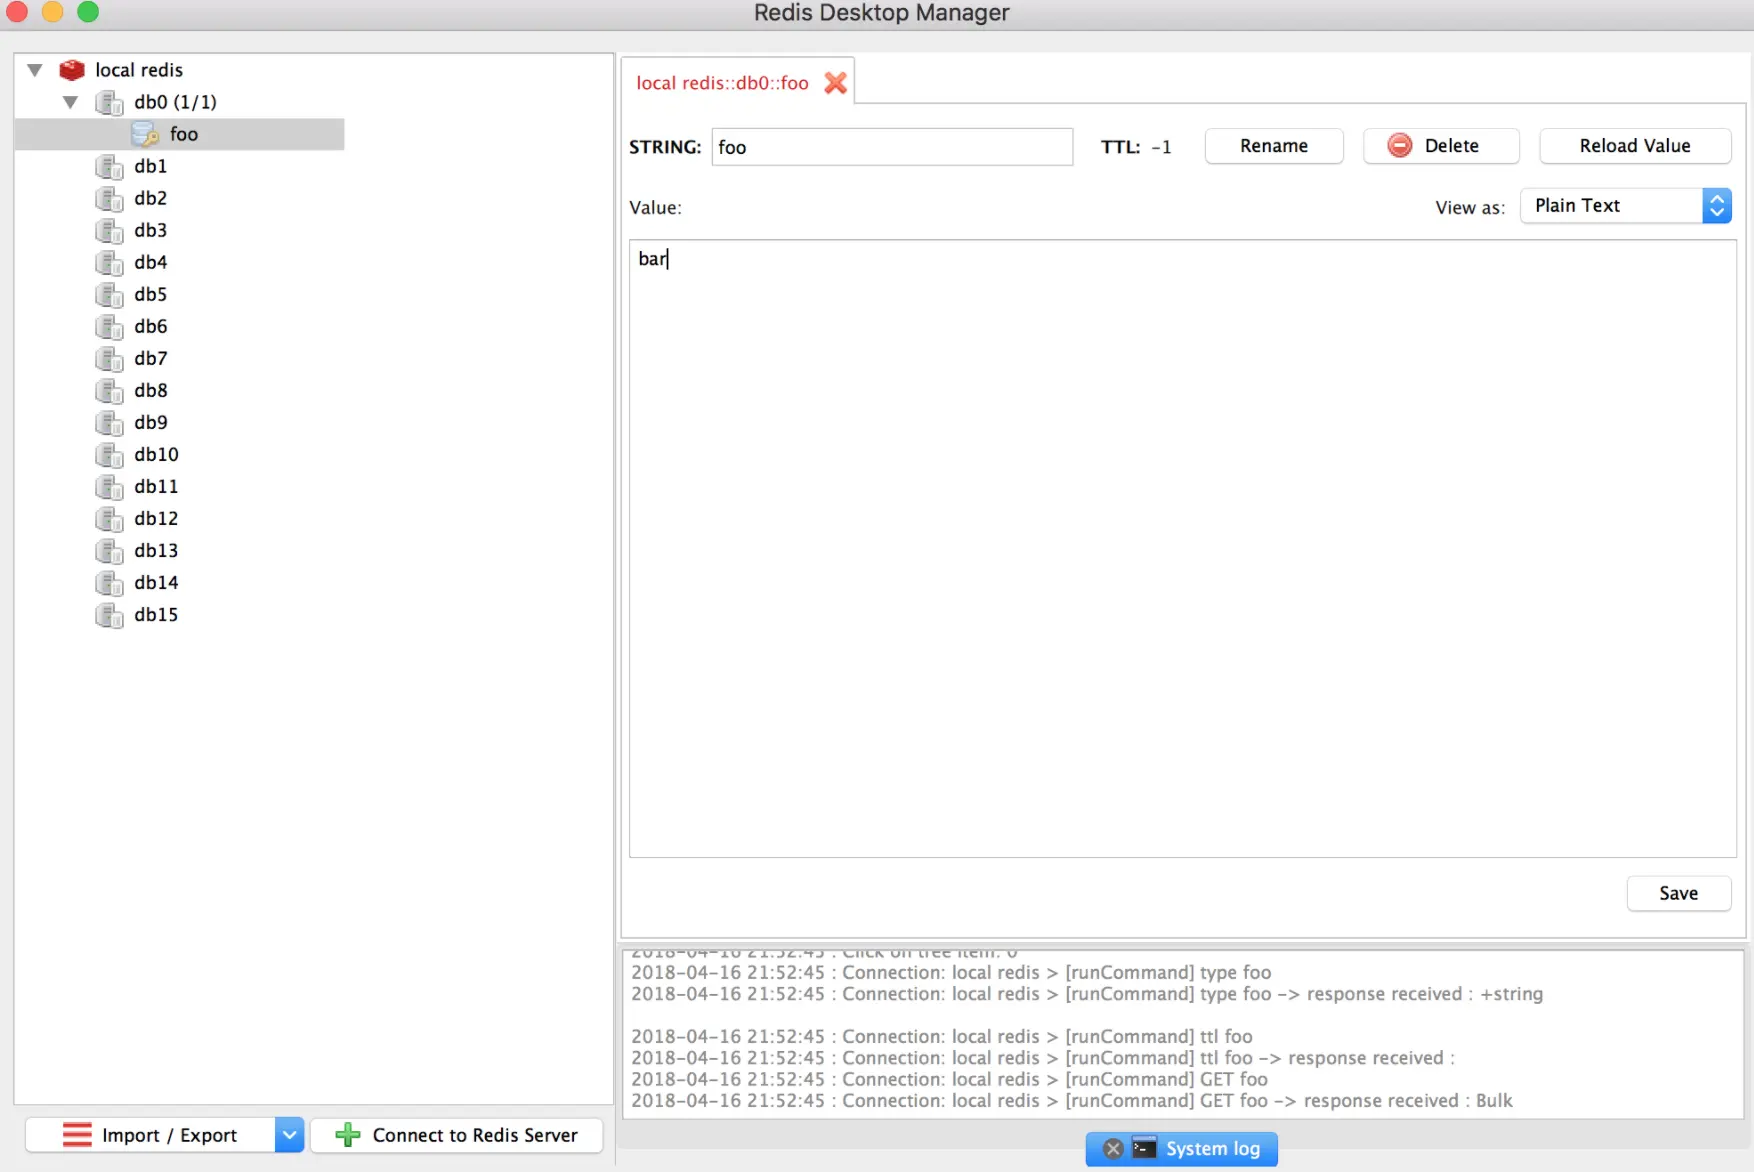Click the db4 database icon
Screen dimensions: 1754x1172
pyautogui.click(x=109, y=262)
